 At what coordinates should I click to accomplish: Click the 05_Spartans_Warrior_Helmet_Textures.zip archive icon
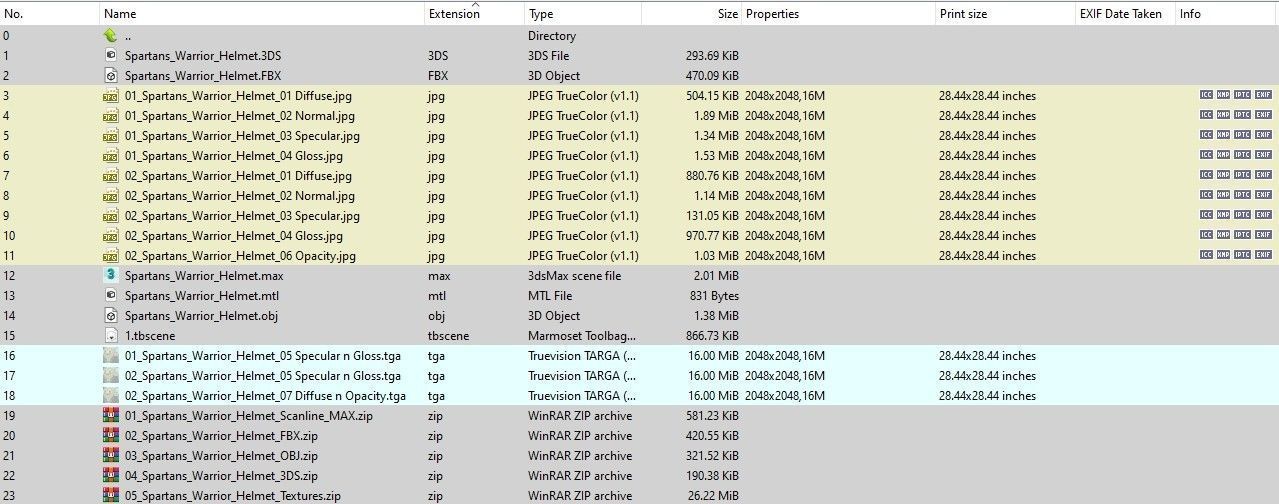coord(110,495)
